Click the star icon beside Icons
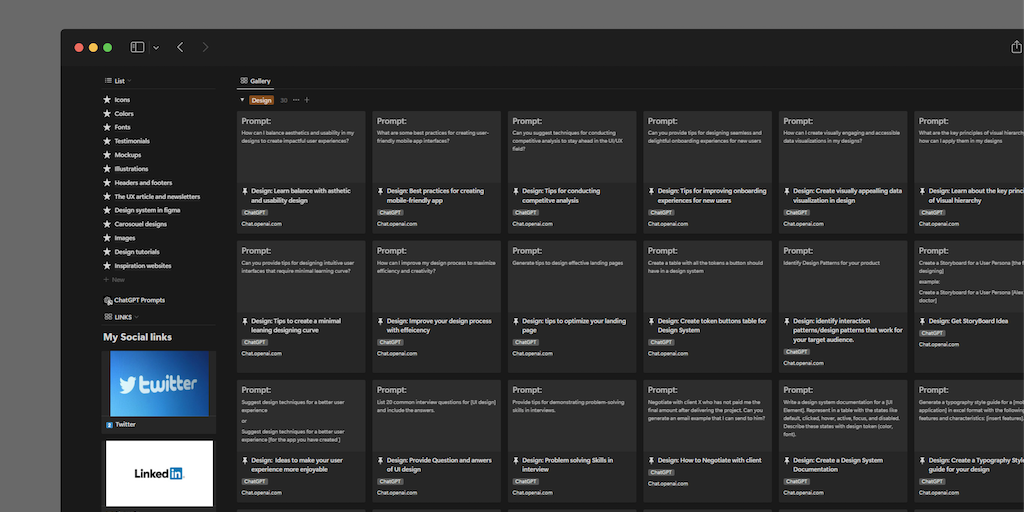Image resolution: width=1024 pixels, height=512 pixels. click(107, 100)
